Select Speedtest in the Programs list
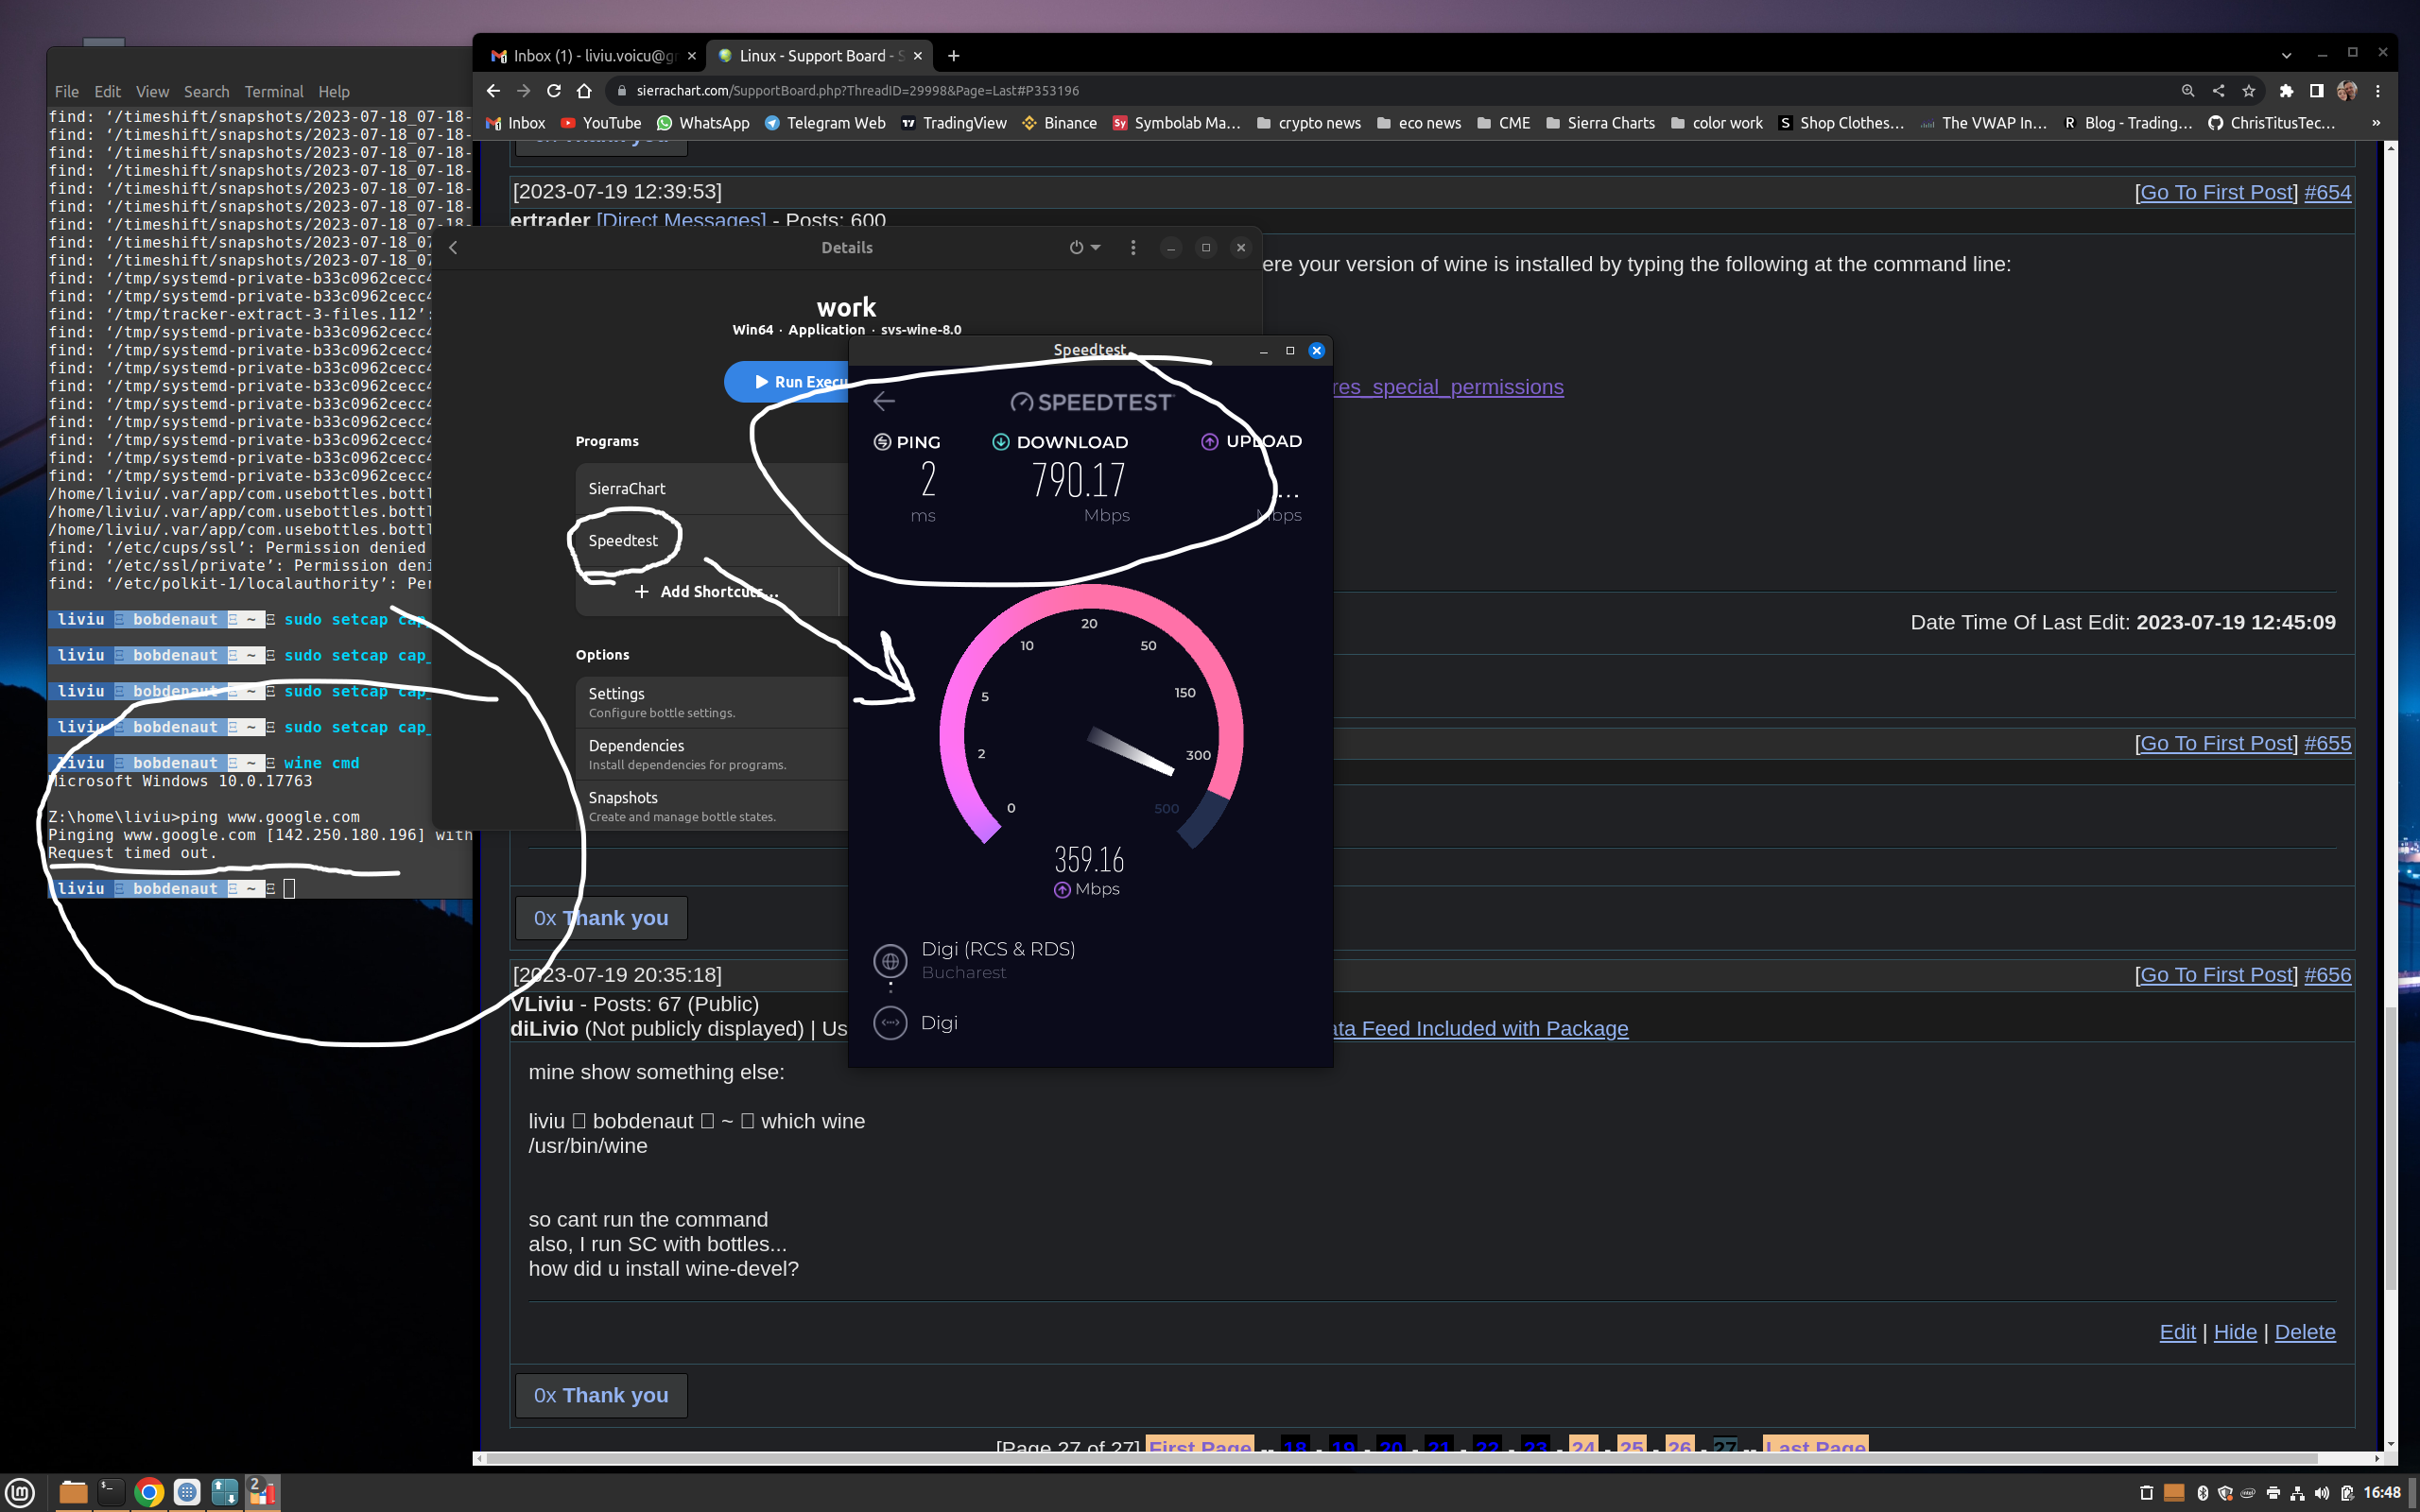Screen dimensions: 2420x1512 click(623, 540)
